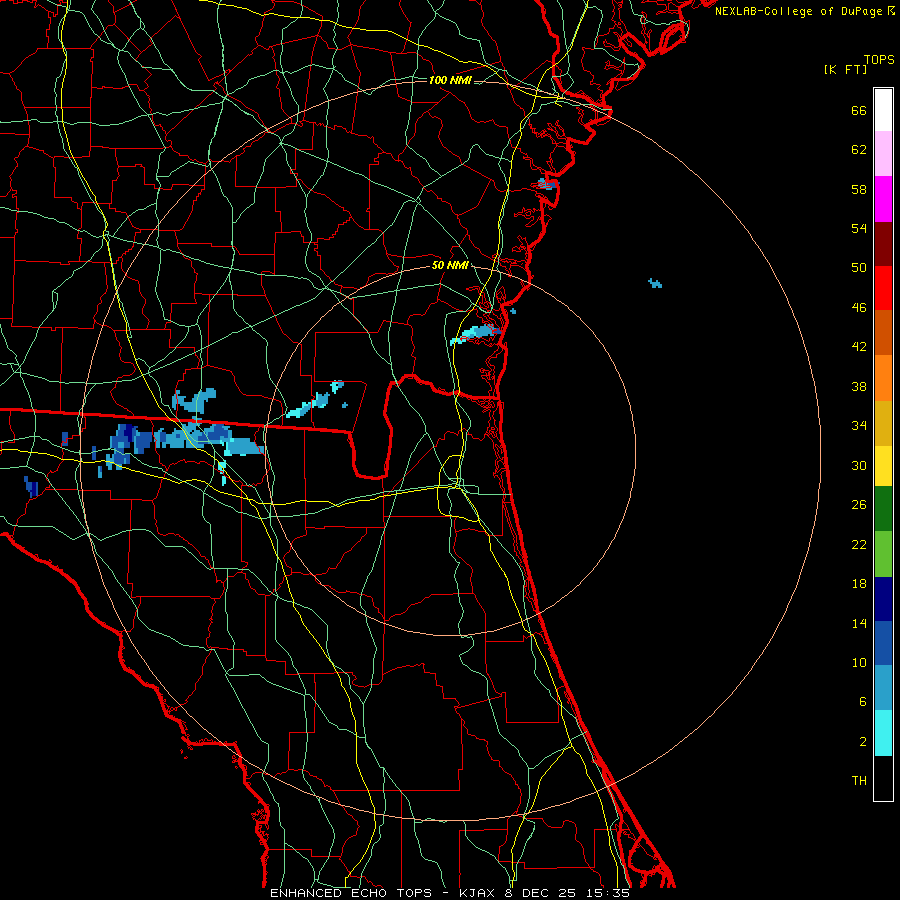Image resolution: width=900 pixels, height=900 pixels.
Task: Click the yellow 34 kft legend swatch
Action: click(883, 465)
